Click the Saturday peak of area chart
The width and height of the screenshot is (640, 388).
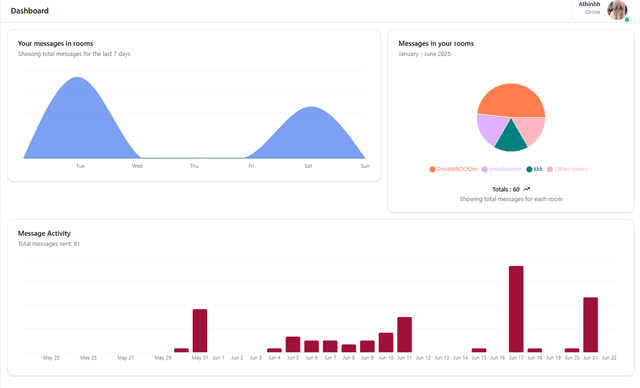[311, 108]
